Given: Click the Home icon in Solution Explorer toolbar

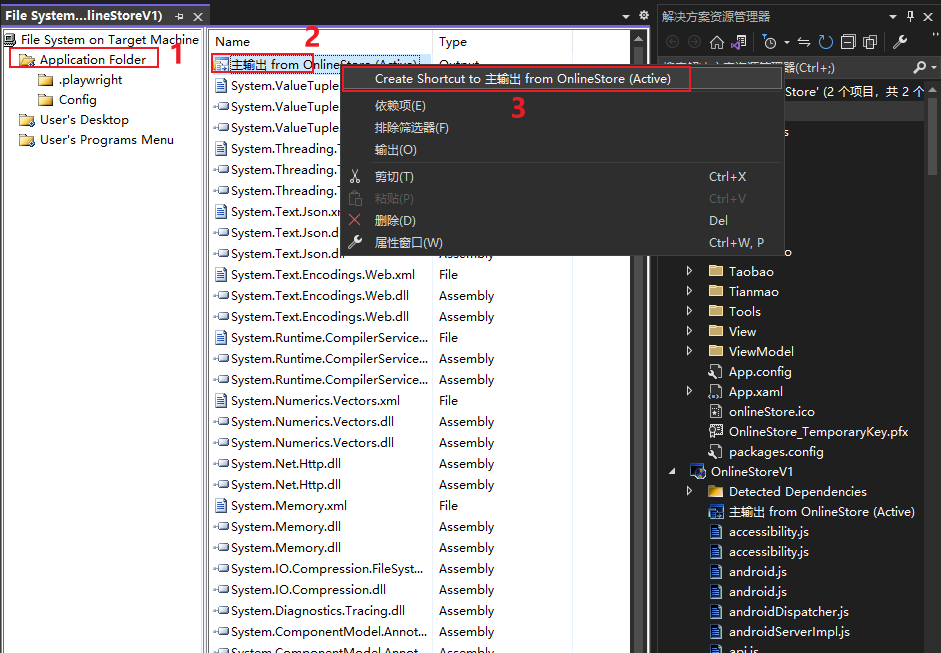Looking at the screenshot, I should coord(716,42).
